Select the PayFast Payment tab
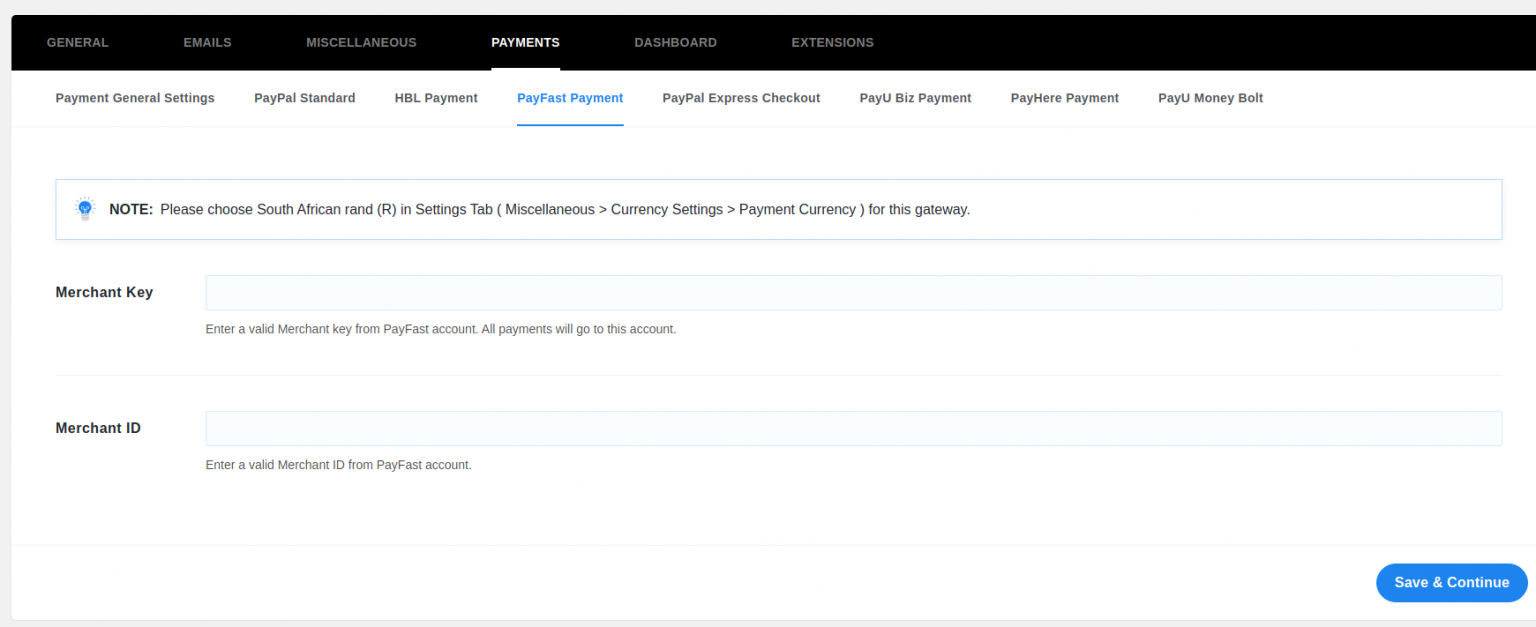The image size is (1536, 627). [570, 97]
